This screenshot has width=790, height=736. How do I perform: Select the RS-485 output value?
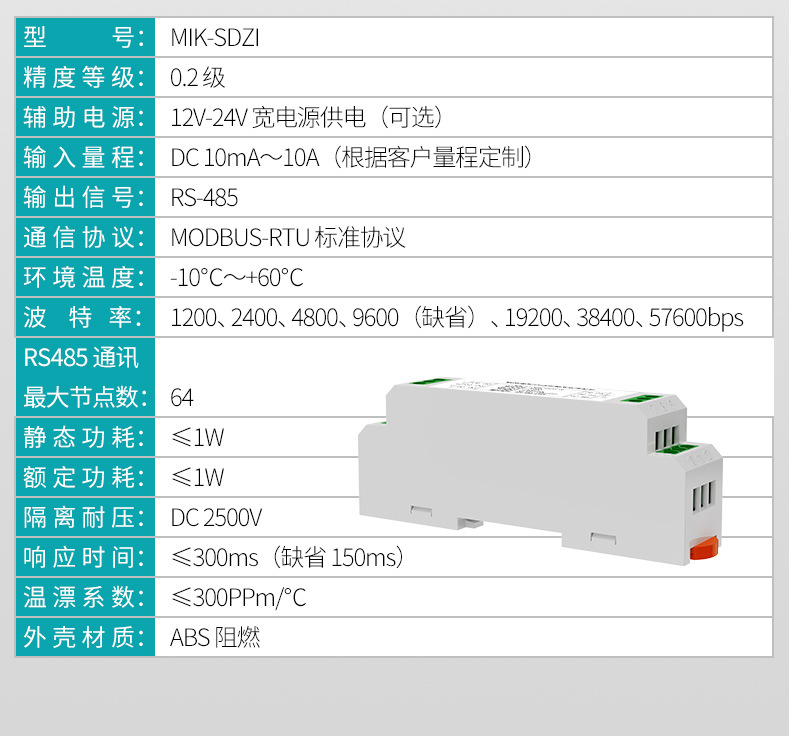point(204,198)
